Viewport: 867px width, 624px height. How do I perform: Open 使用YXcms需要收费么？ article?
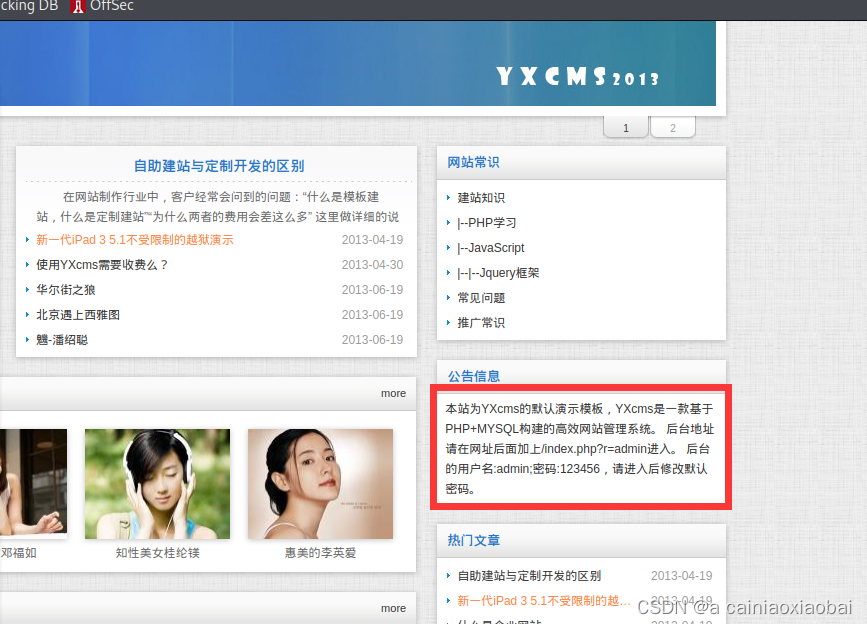tap(102, 265)
